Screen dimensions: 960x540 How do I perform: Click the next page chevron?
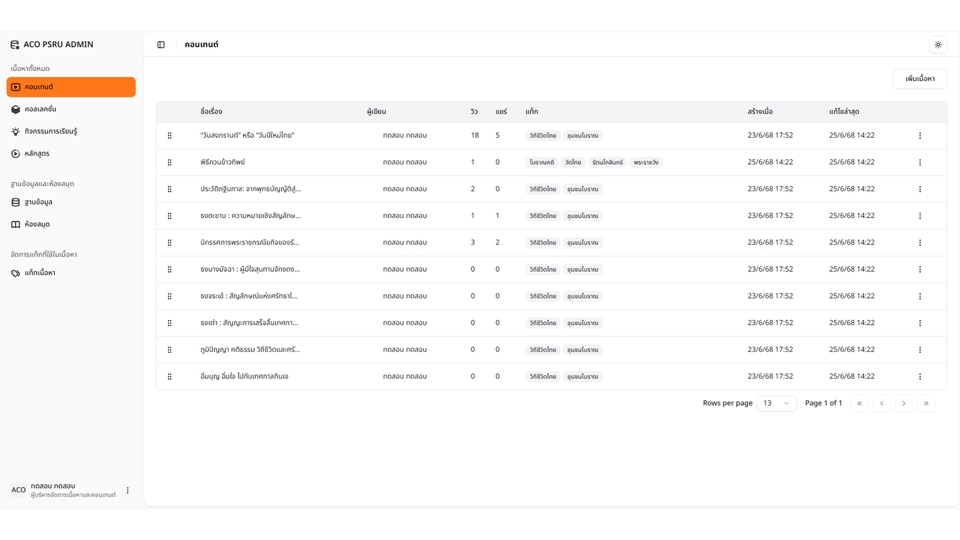[x=904, y=403]
